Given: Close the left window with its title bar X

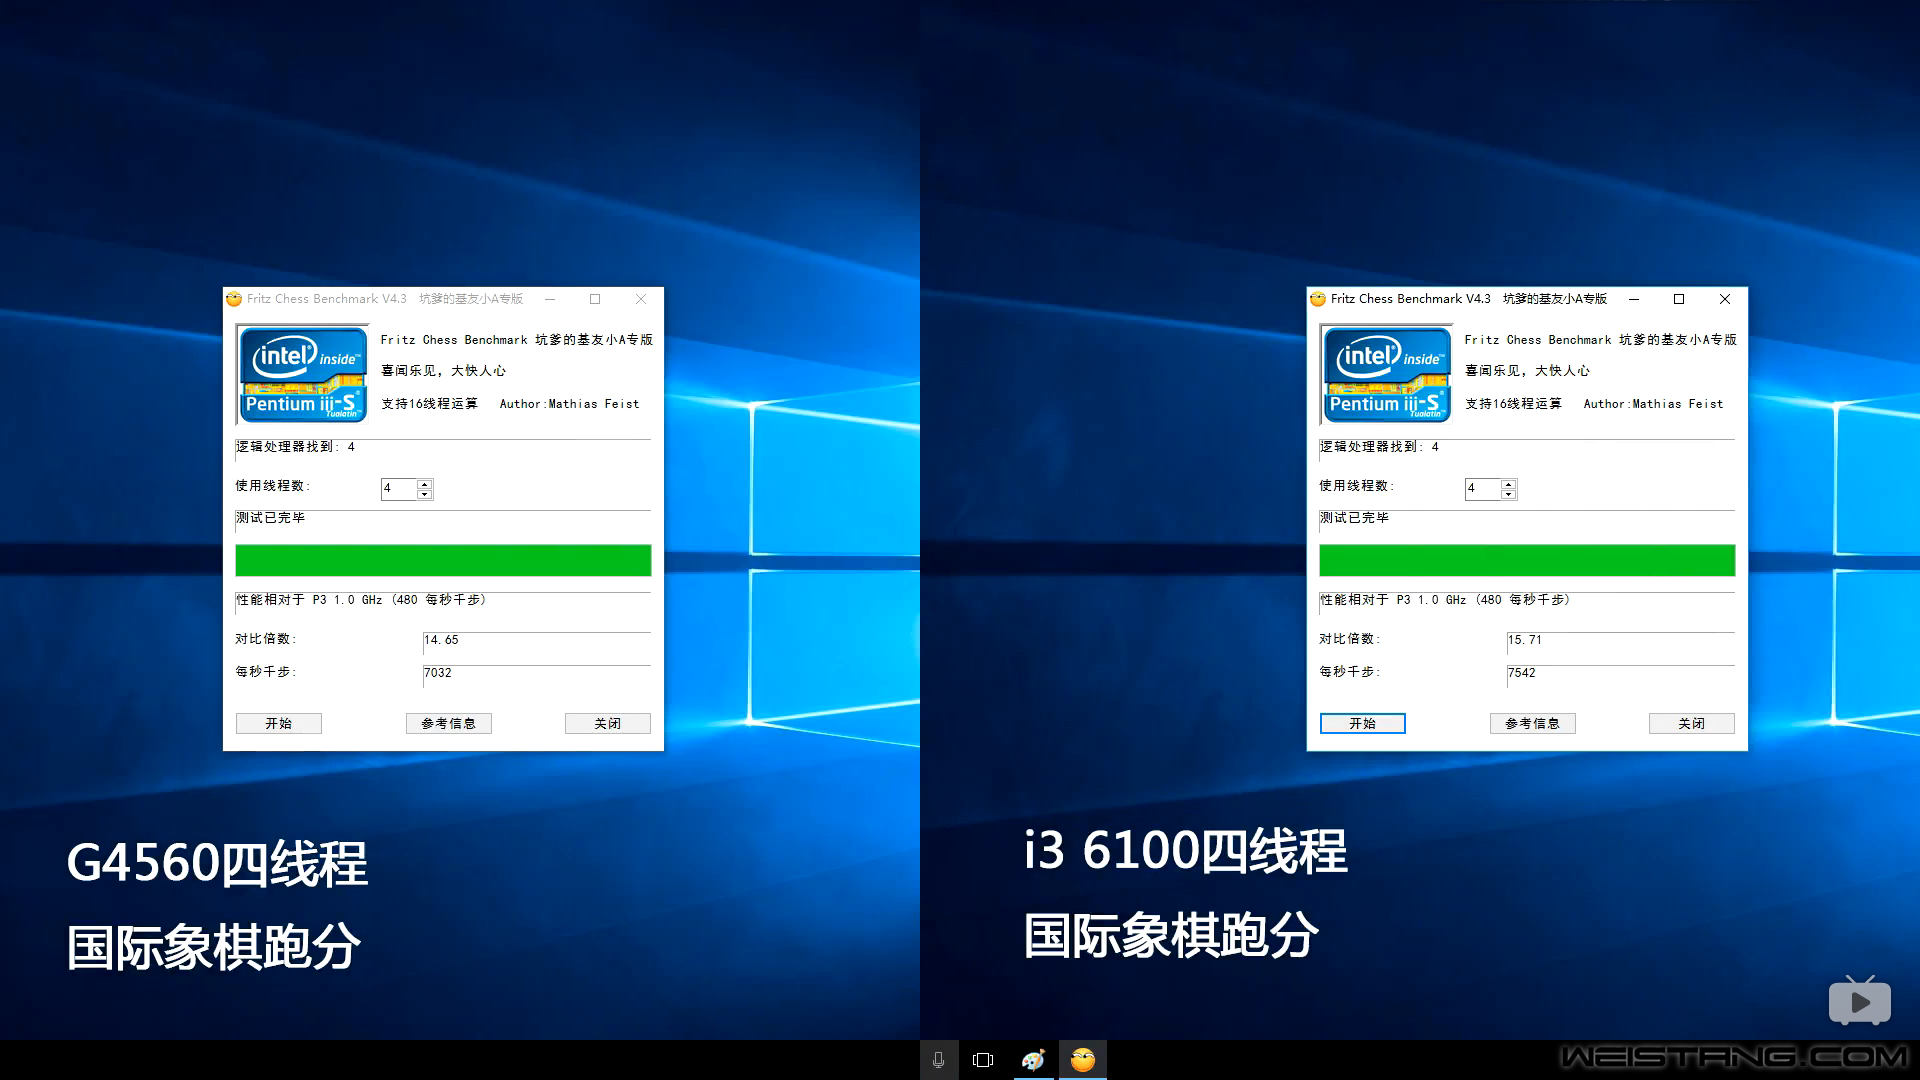Looking at the screenshot, I should [641, 299].
